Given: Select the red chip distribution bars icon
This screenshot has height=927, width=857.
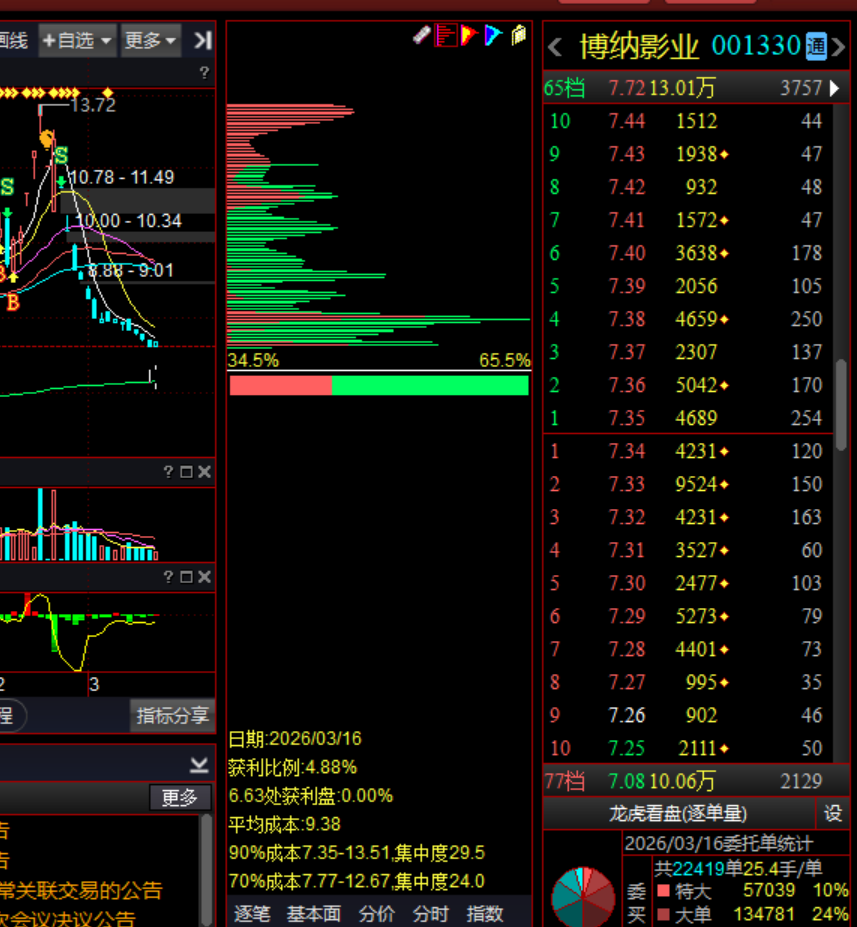Looking at the screenshot, I should coord(446,35).
